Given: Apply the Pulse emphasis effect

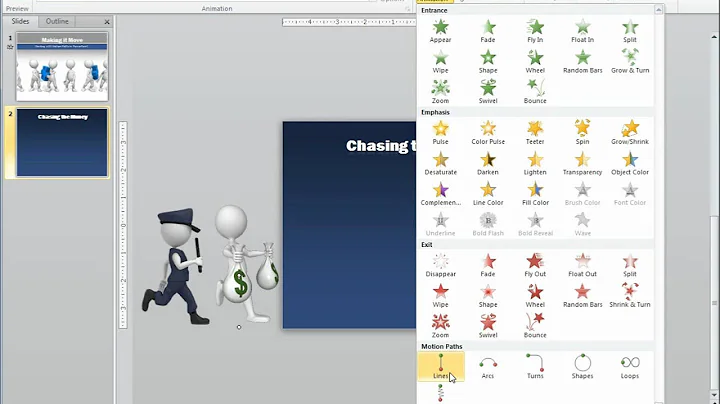Looking at the screenshot, I should [440, 133].
